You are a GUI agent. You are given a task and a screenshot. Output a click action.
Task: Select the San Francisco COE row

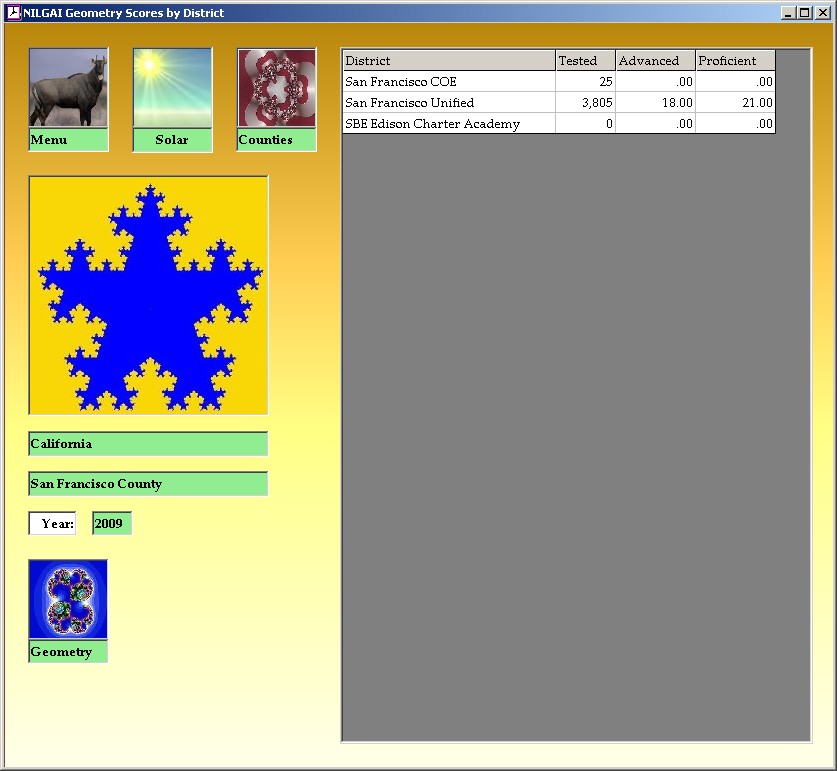pyautogui.click(x=448, y=82)
